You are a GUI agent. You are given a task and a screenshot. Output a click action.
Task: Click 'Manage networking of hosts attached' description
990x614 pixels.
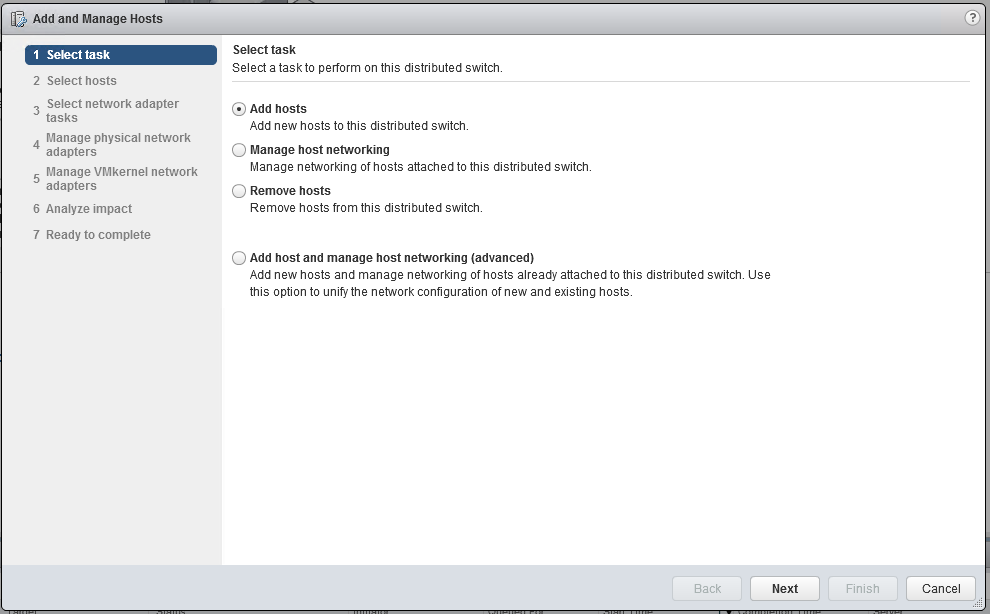(x=420, y=167)
